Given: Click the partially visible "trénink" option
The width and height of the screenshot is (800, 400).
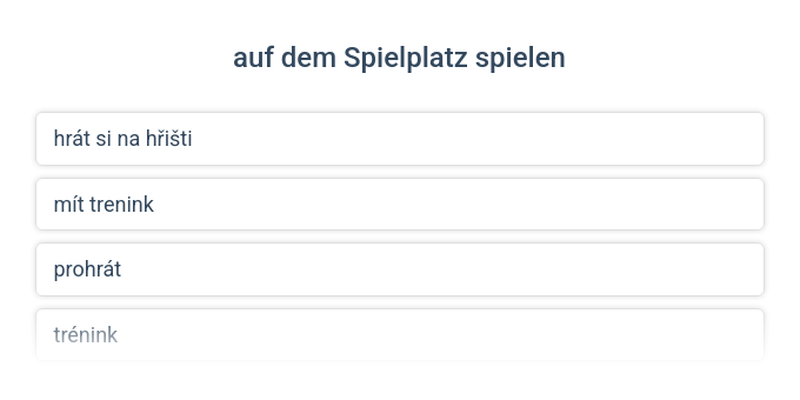Looking at the screenshot, I should click(x=400, y=335).
